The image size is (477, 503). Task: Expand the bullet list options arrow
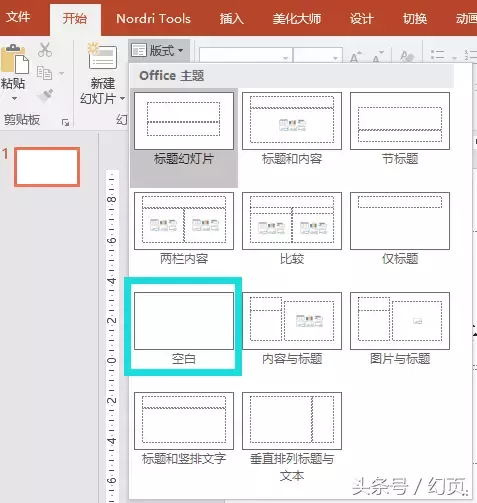(x=454, y=58)
